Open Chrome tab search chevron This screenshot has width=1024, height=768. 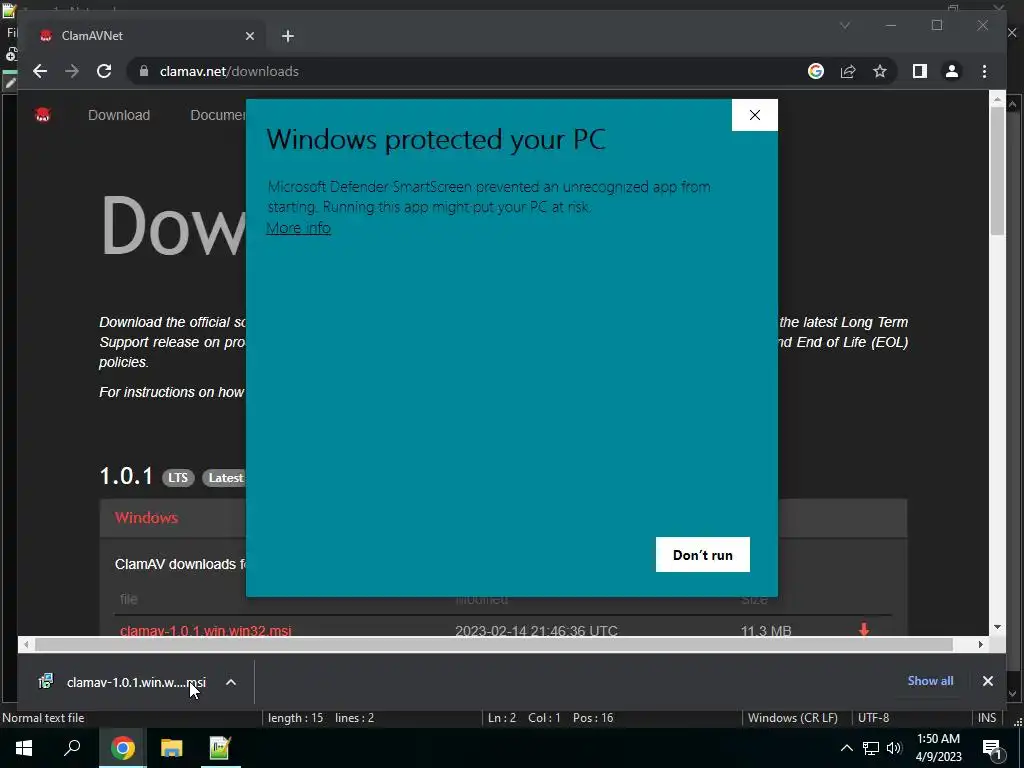coord(844,25)
